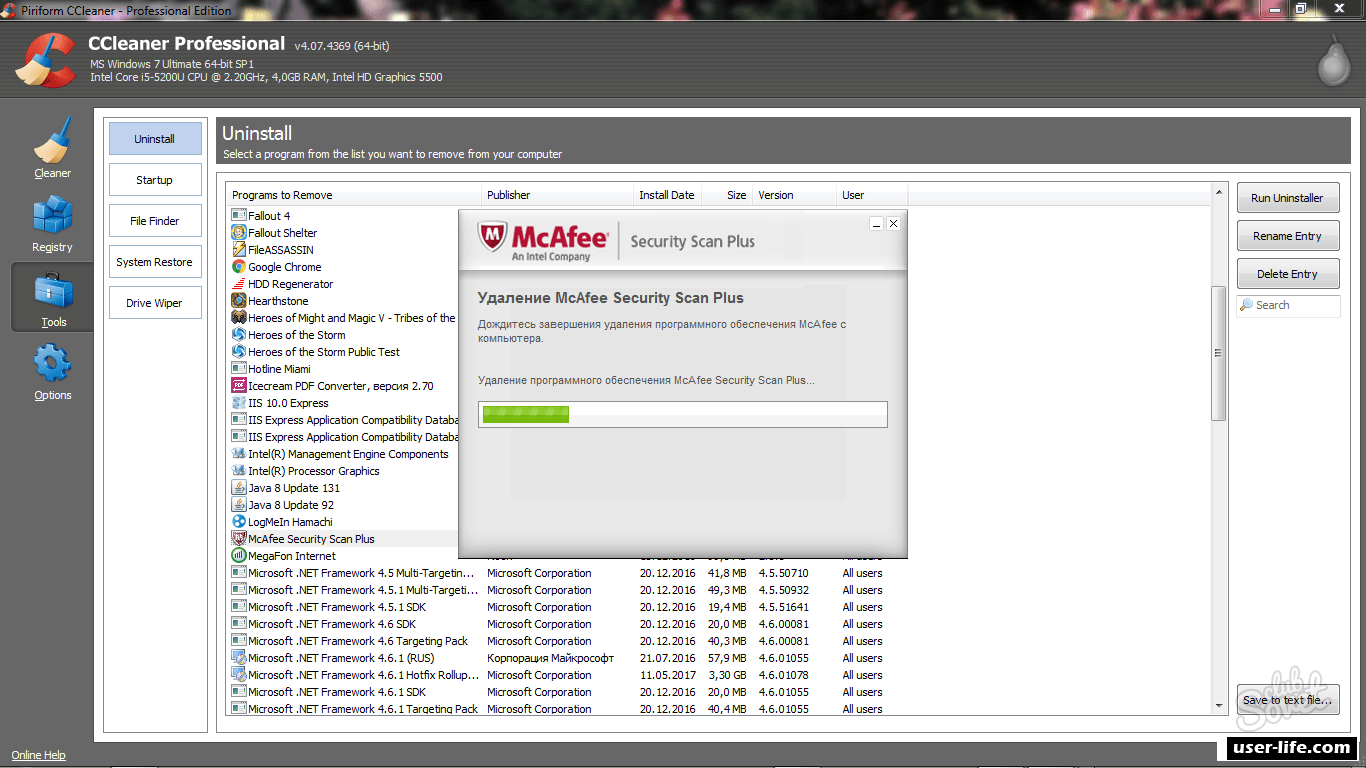This screenshot has height=768, width=1366.
Task: Open the System Restore tab
Action: (155, 262)
